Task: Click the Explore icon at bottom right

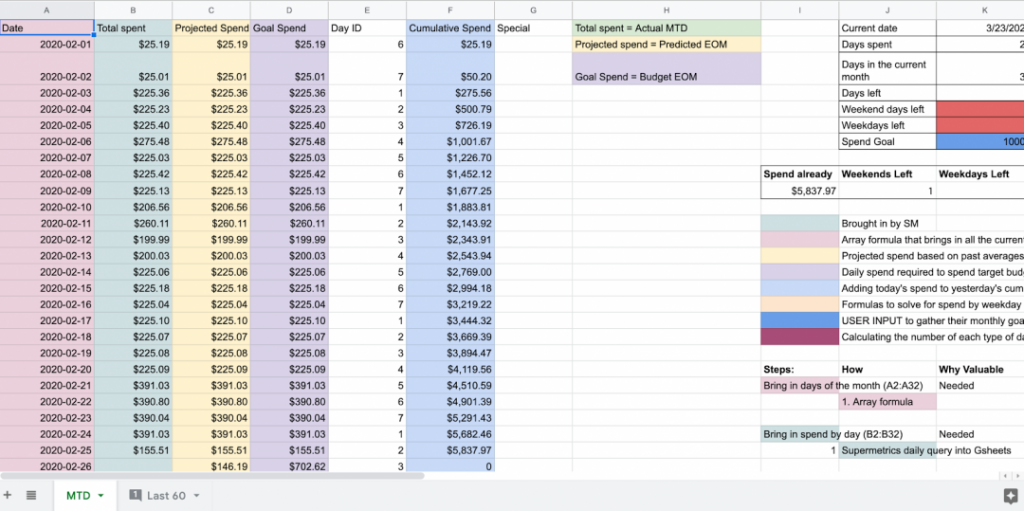Action: [1009, 495]
